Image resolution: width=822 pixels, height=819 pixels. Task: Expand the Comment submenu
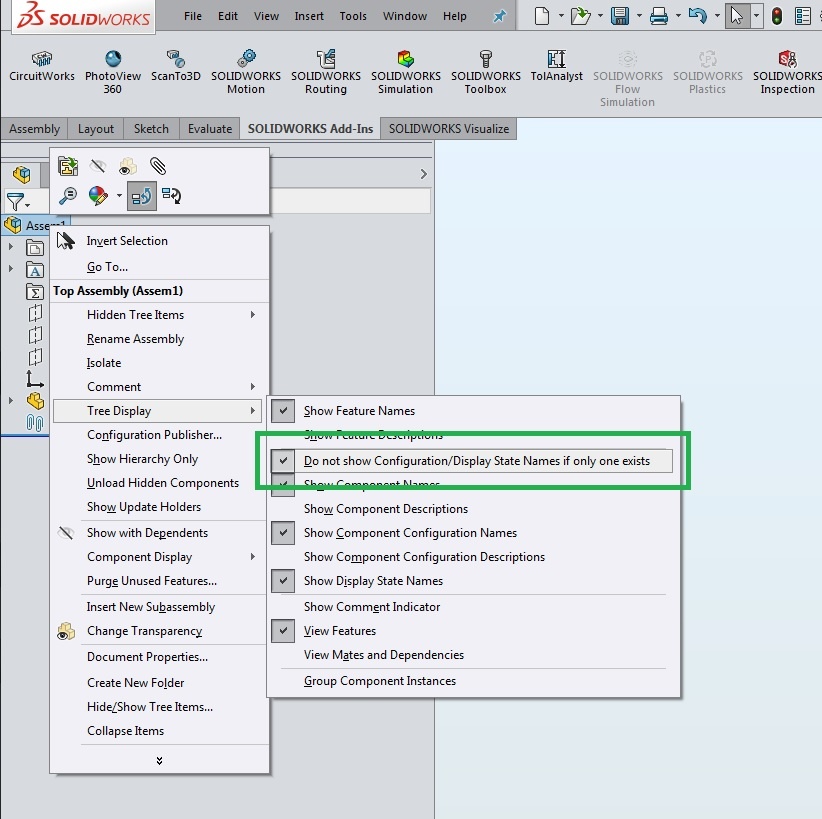click(158, 387)
